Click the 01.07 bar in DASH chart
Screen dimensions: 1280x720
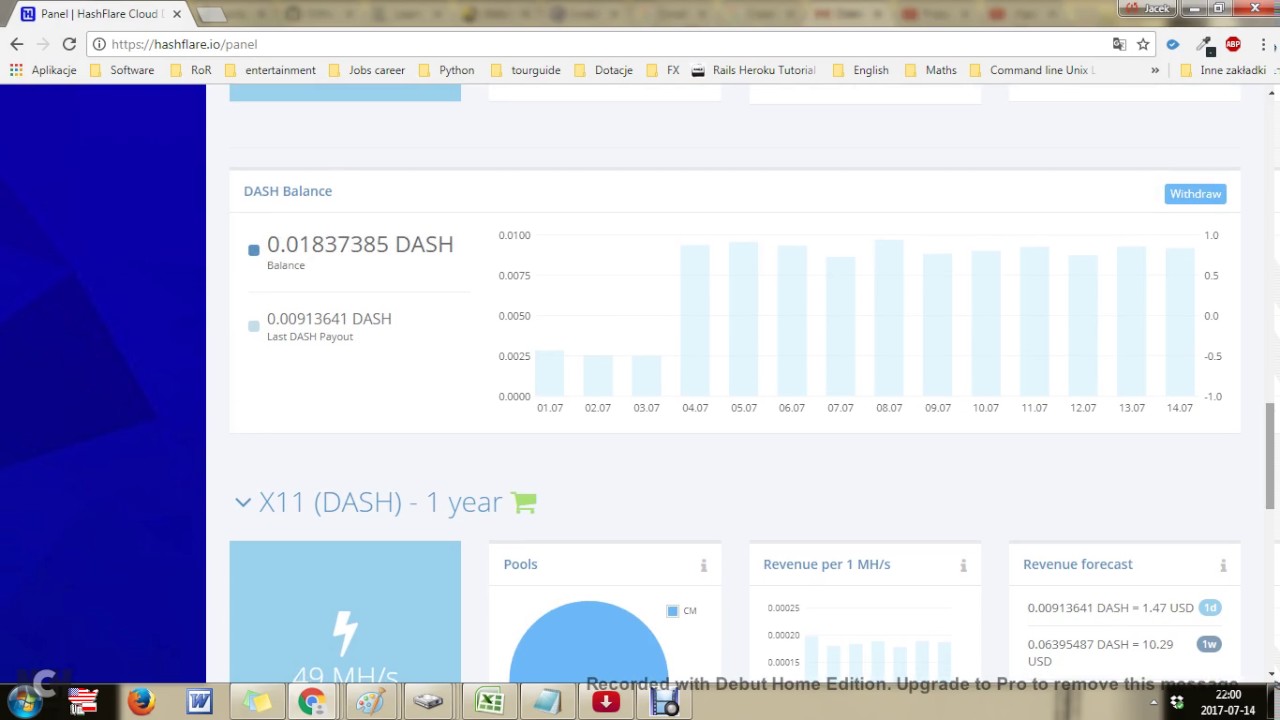[550, 373]
